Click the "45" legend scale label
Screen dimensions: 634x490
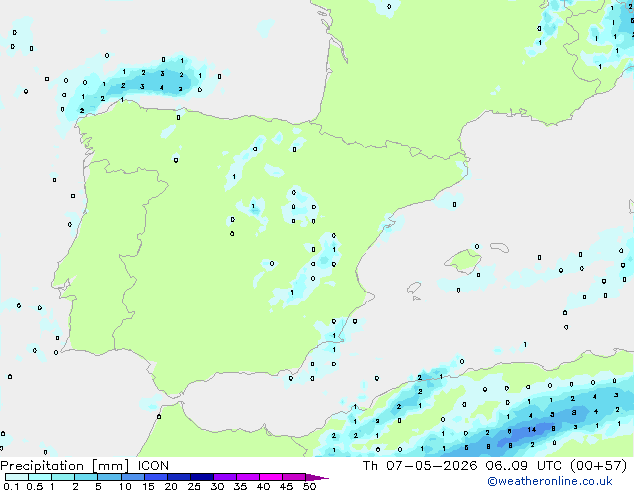click(286, 486)
